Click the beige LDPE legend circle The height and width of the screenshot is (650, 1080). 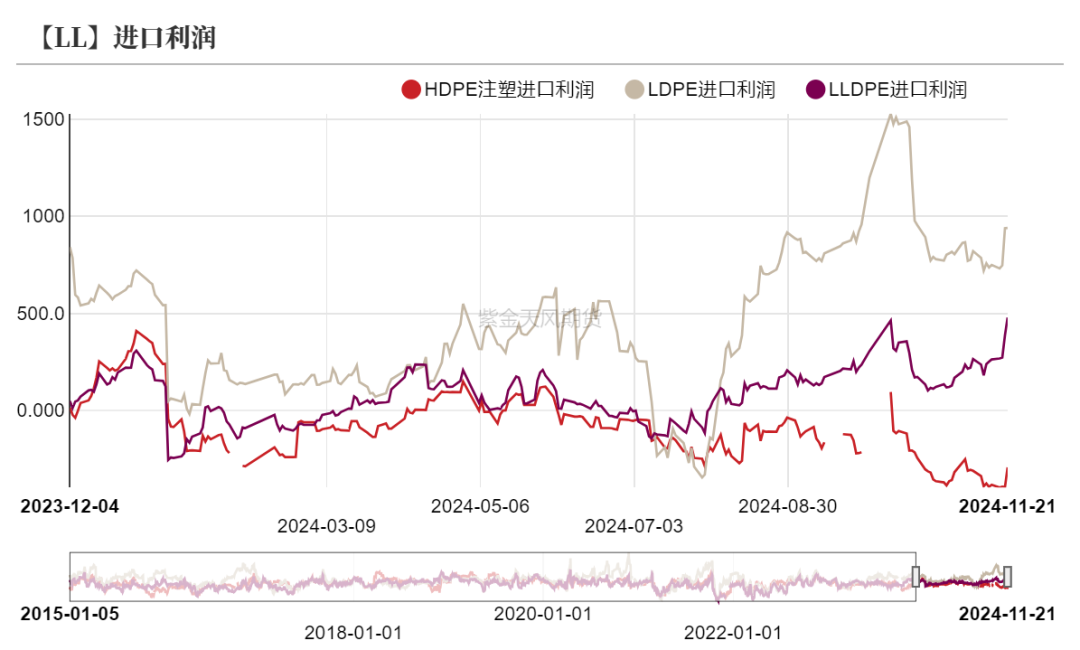pyautogui.click(x=634, y=90)
